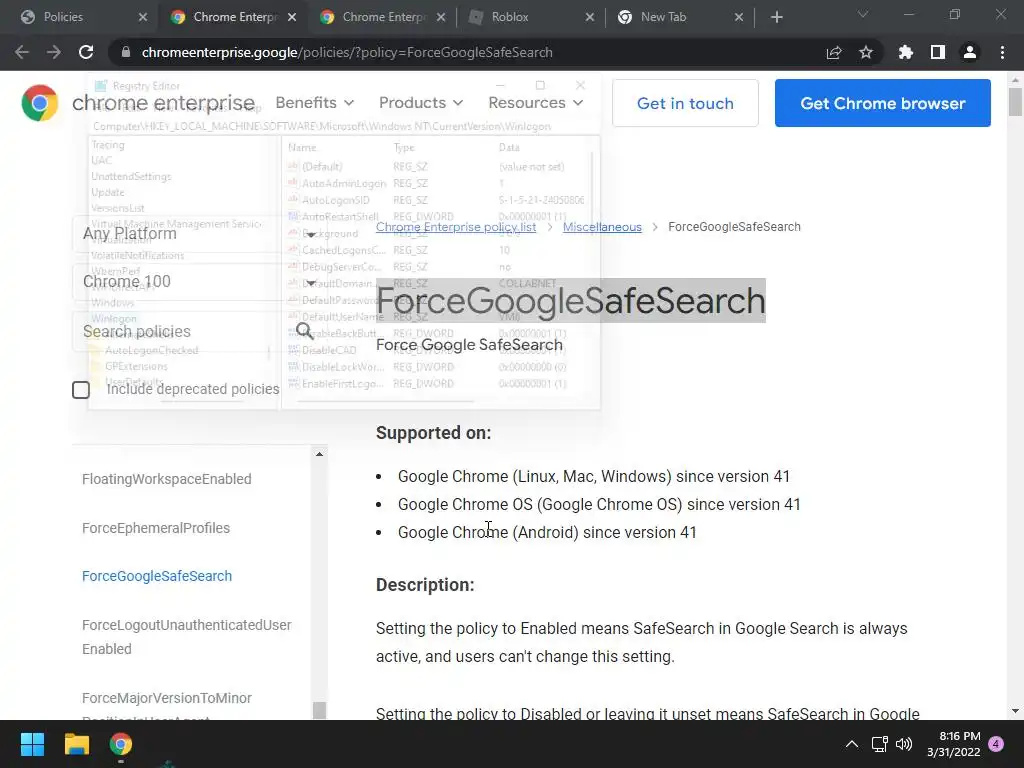Open the browser side panel
The image size is (1024, 768).
[x=938, y=52]
